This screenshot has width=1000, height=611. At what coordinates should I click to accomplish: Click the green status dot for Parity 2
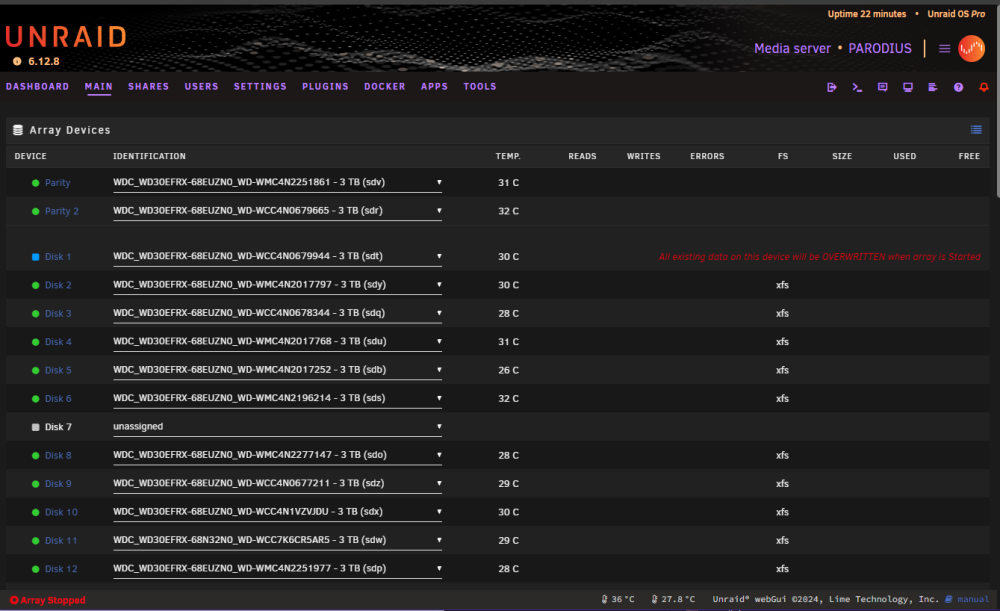[x=36, y=211]
